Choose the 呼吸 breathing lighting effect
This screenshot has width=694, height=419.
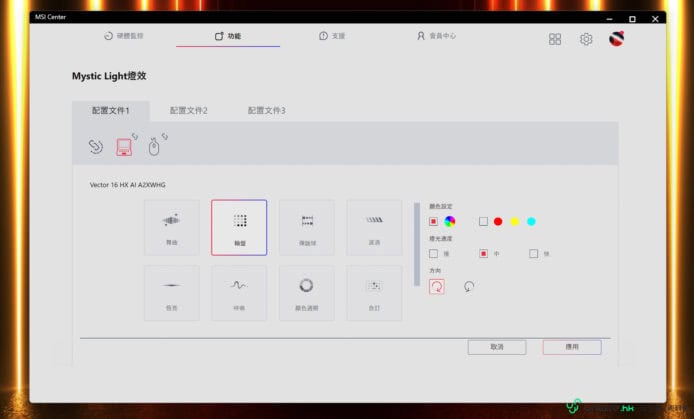point(239,292)
